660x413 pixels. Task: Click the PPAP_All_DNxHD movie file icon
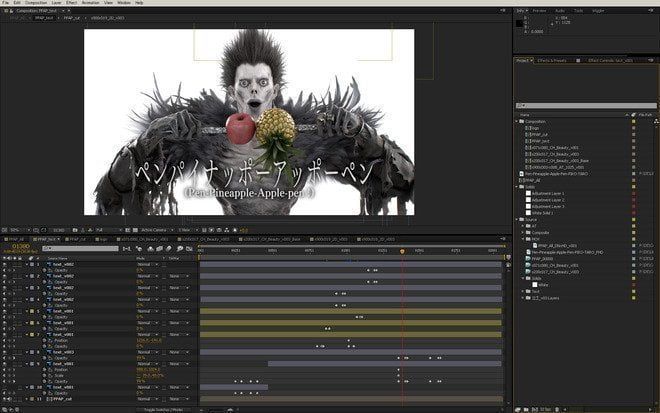(535, 245)
